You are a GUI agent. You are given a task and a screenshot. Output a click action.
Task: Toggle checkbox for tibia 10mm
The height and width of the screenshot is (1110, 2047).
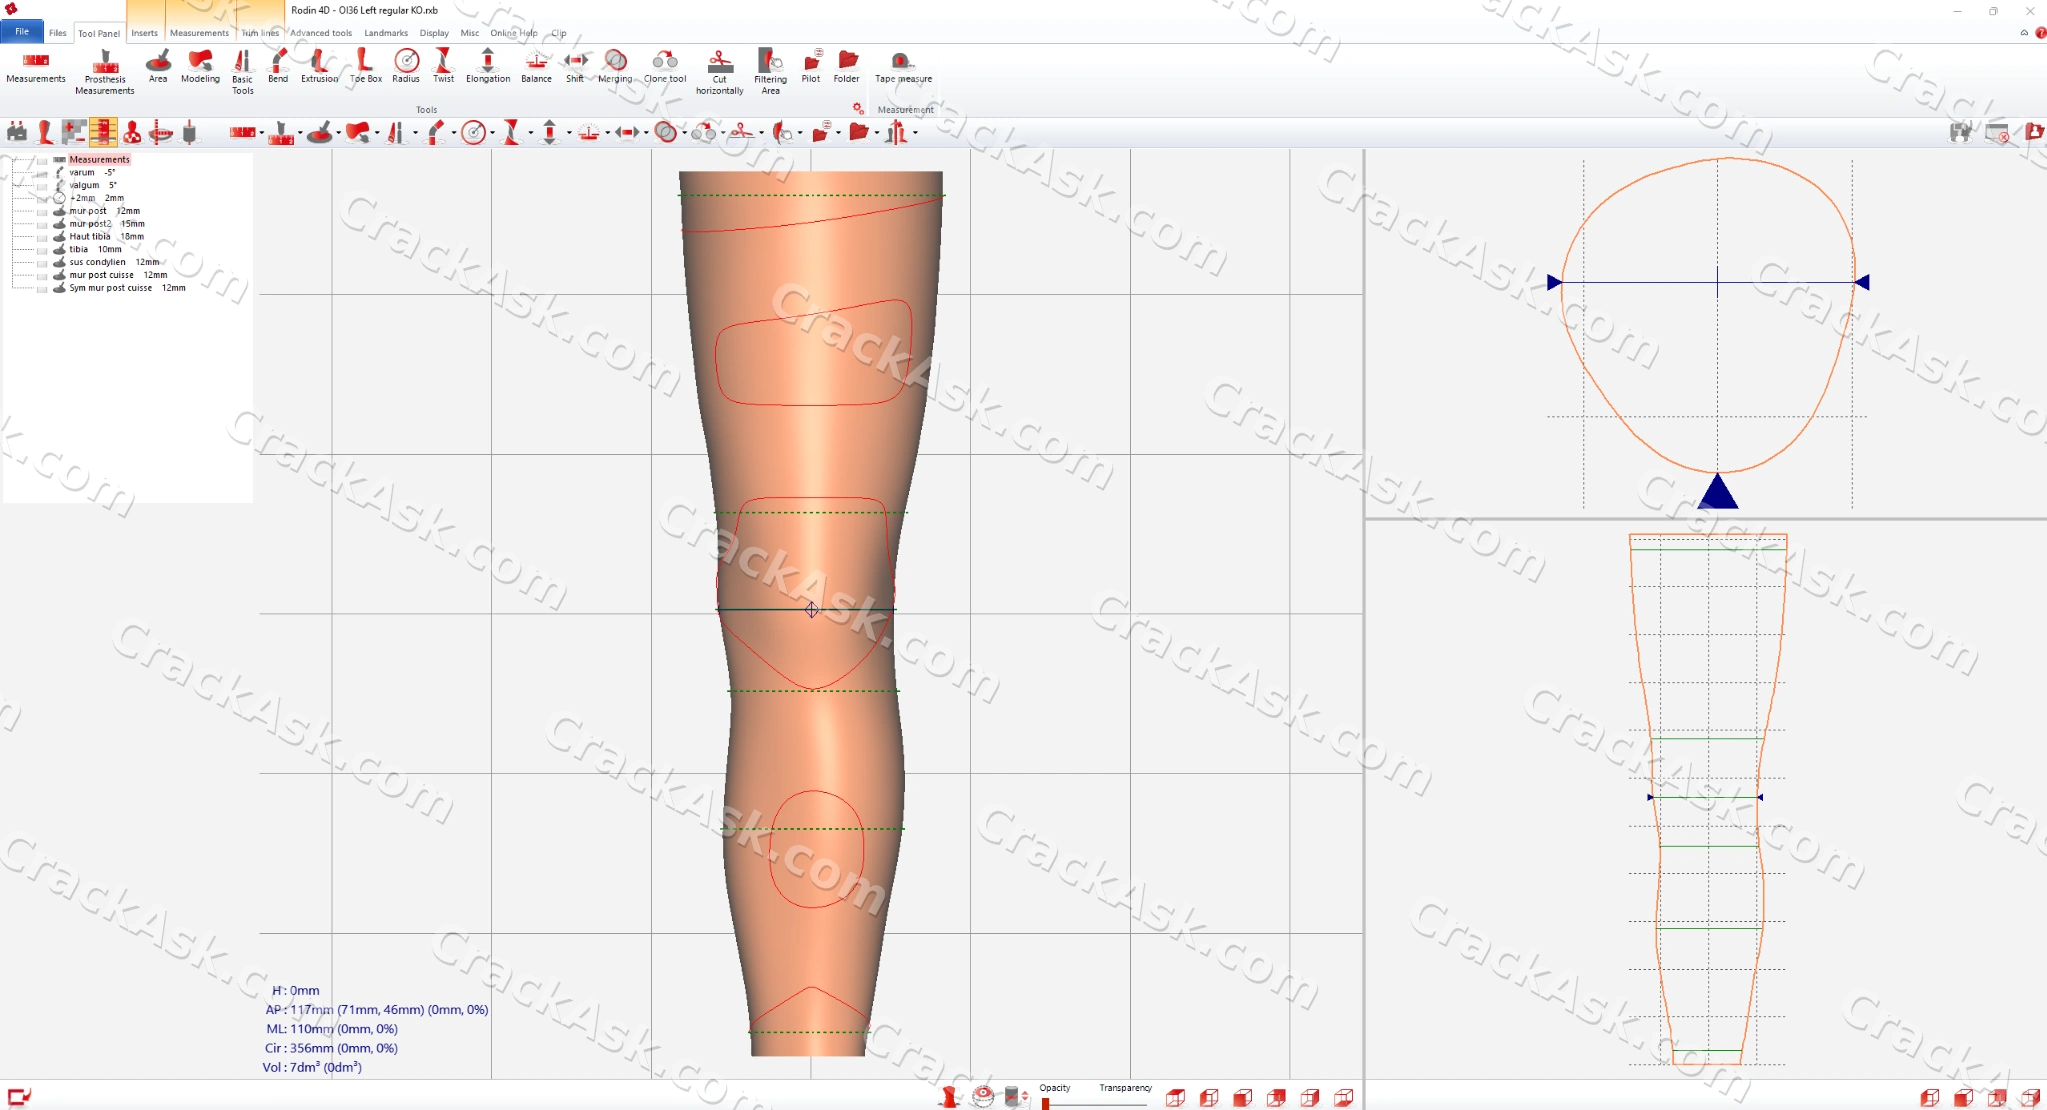pos(42,250)
